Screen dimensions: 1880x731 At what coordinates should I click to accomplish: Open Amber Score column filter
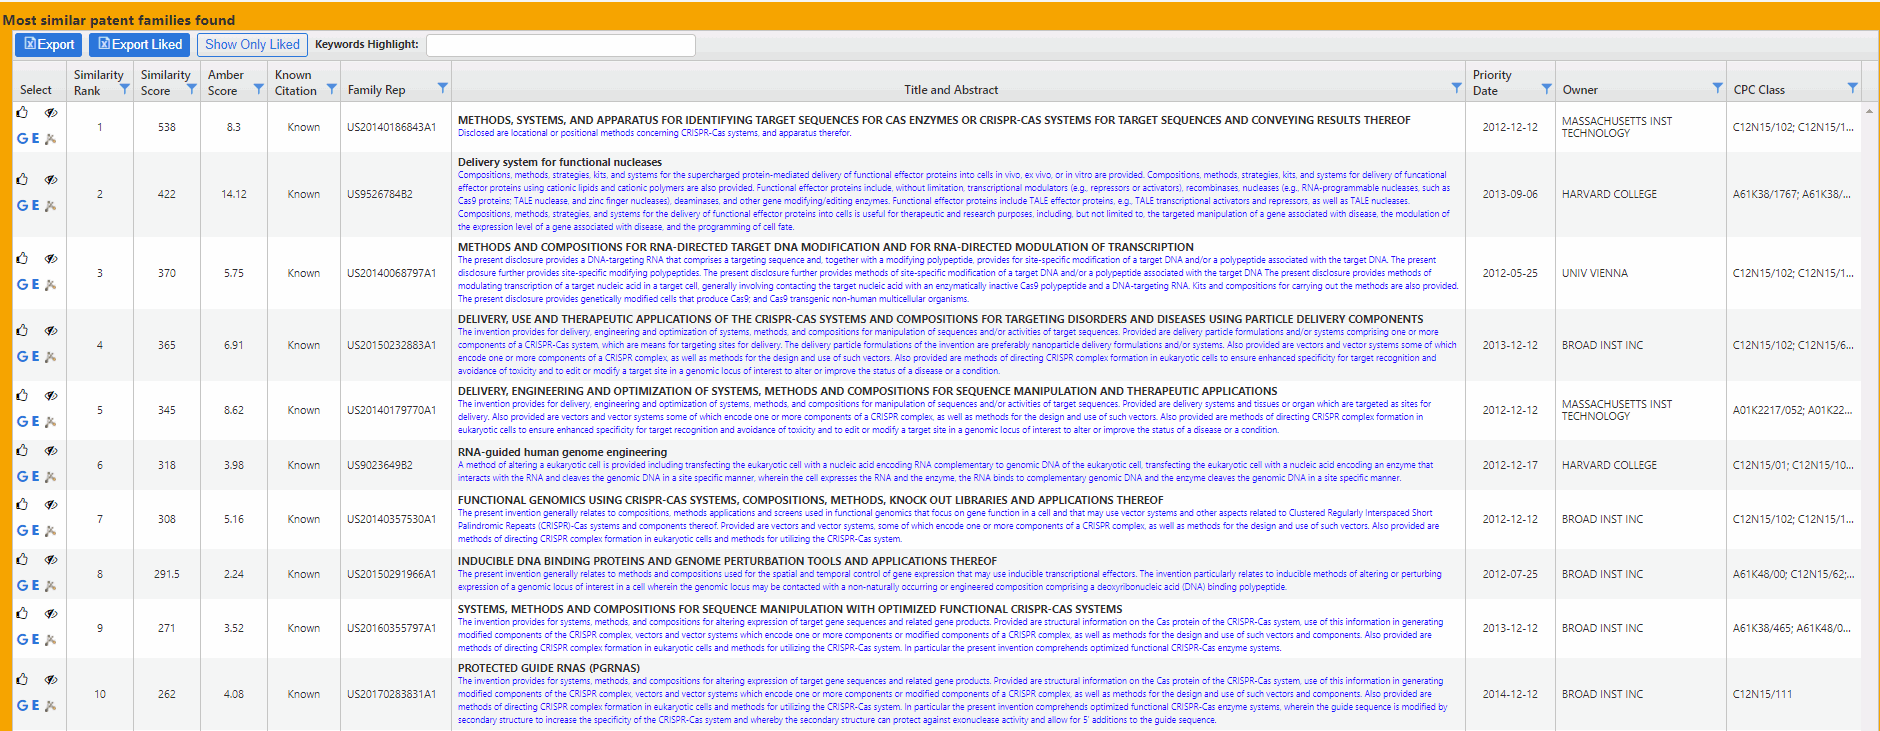tap(258, 89)
